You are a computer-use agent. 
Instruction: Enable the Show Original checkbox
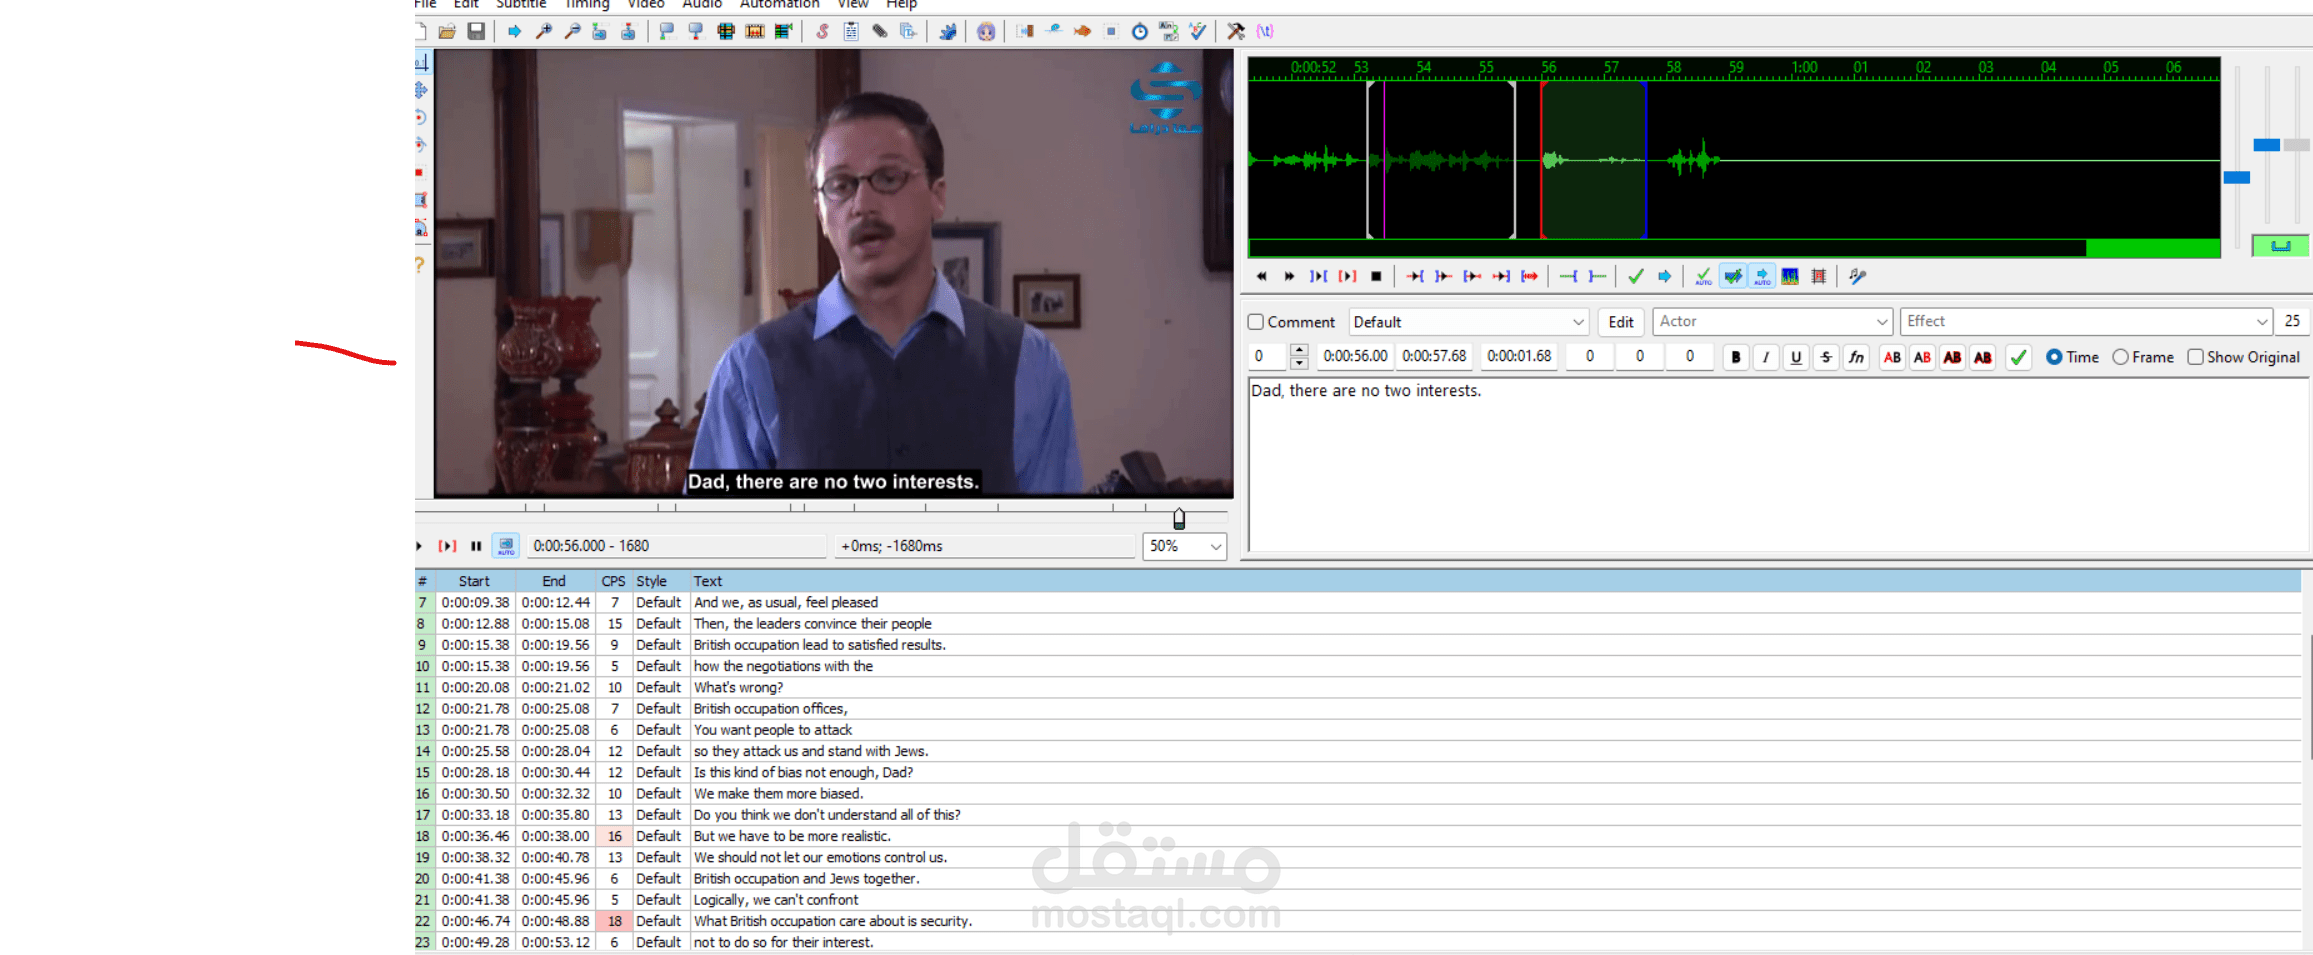pos(2195,357)
